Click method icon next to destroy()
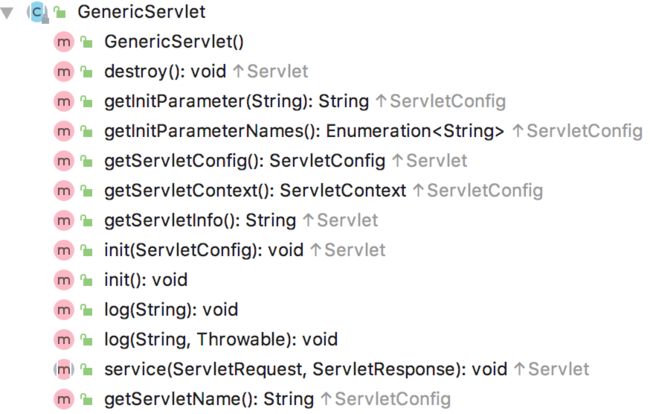 click(63, 72)
